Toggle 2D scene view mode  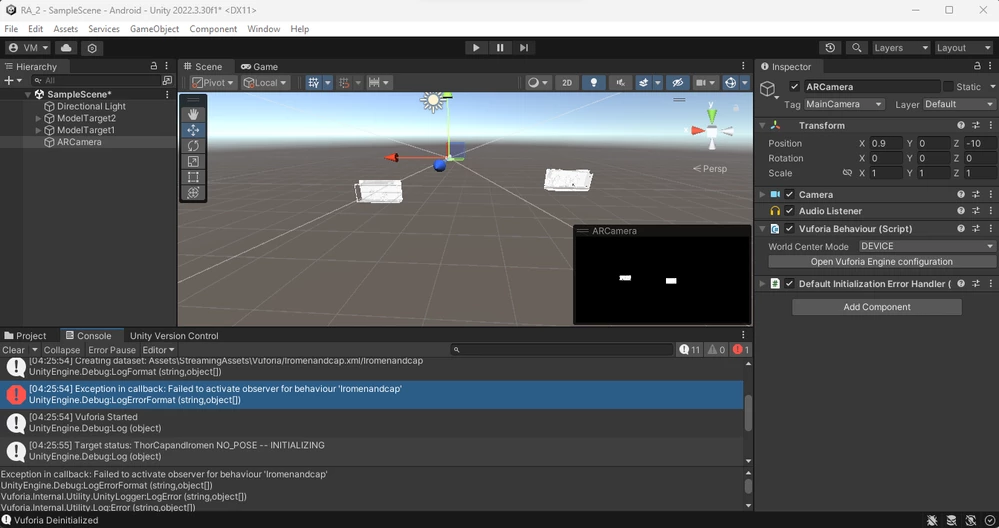coord(566,83)
